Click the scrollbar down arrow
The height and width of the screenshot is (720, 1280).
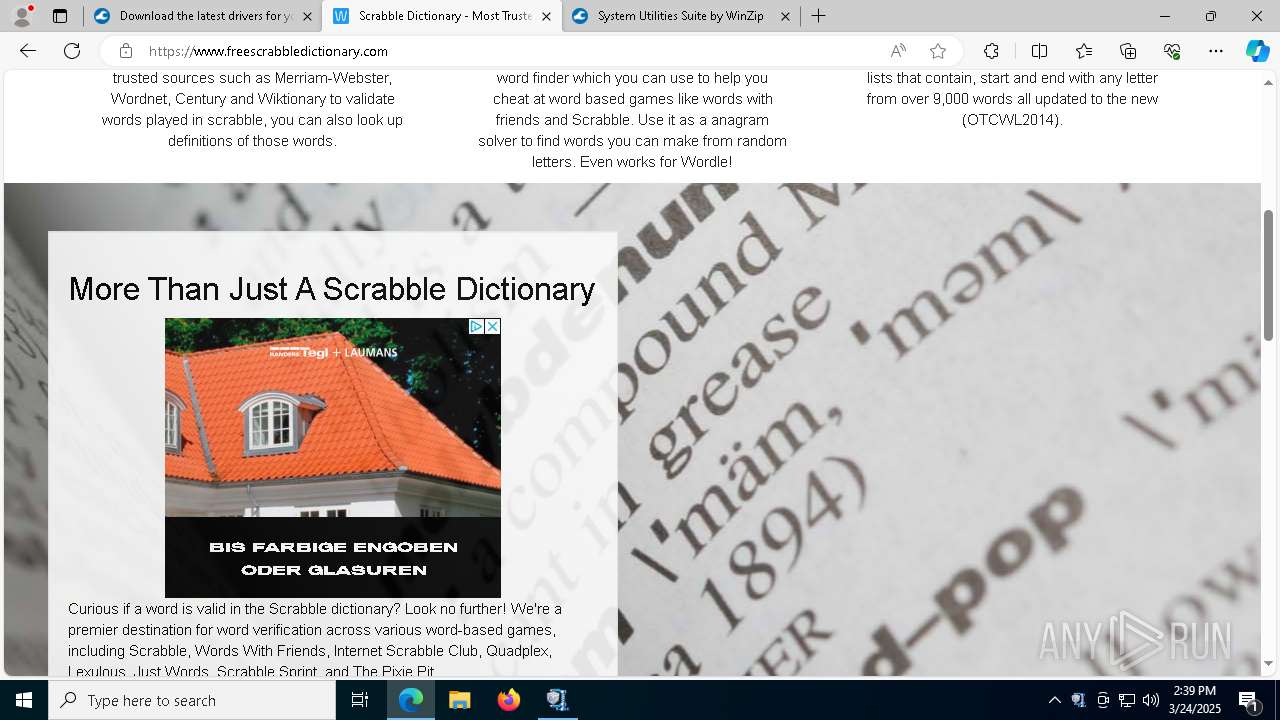(x=1269, y=664)
